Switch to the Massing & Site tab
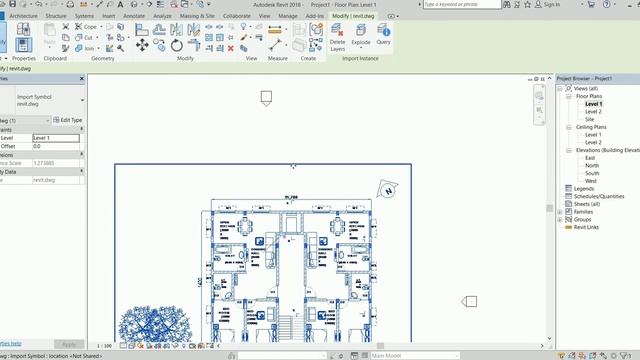The width and height of the screenshot is (640, 360). [197, 16]
